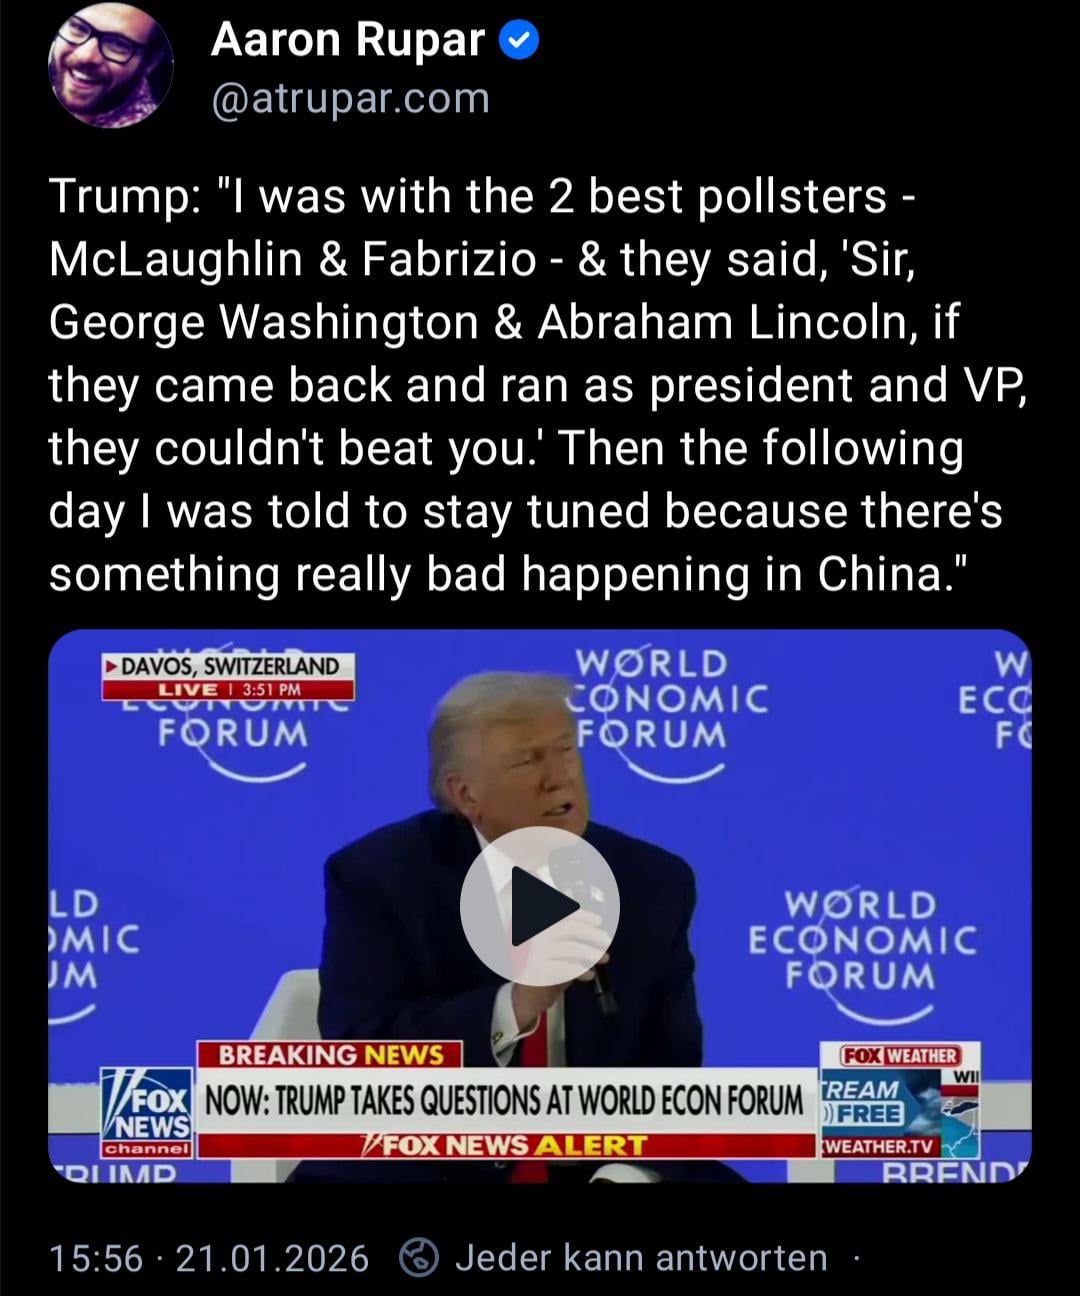Visit the @atrupar.com handle
This screenshot has width=1080, height=1296.
[350, 99]
